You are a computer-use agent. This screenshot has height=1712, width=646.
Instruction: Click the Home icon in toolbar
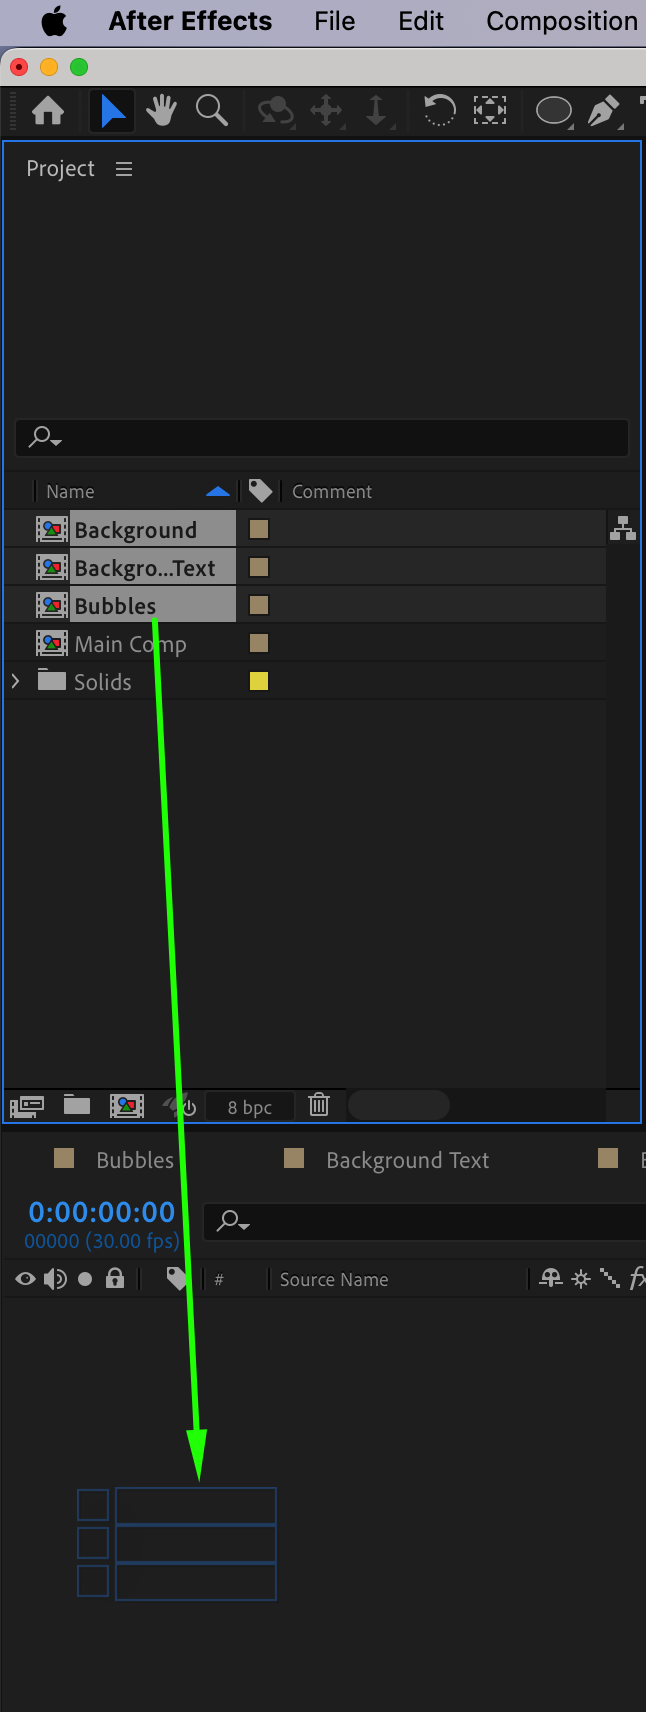pyautogui.click(x=48, y=110)
